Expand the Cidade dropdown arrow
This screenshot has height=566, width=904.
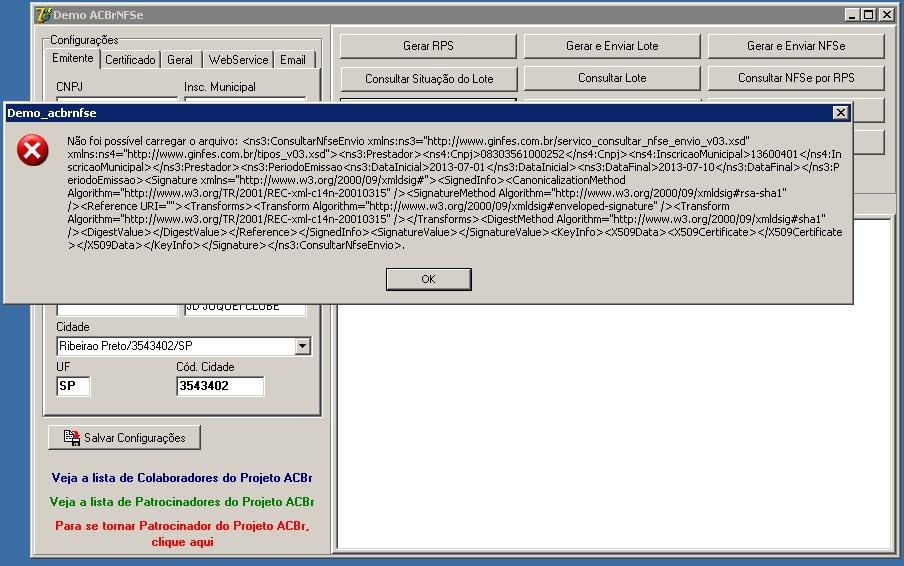(302, 346)
